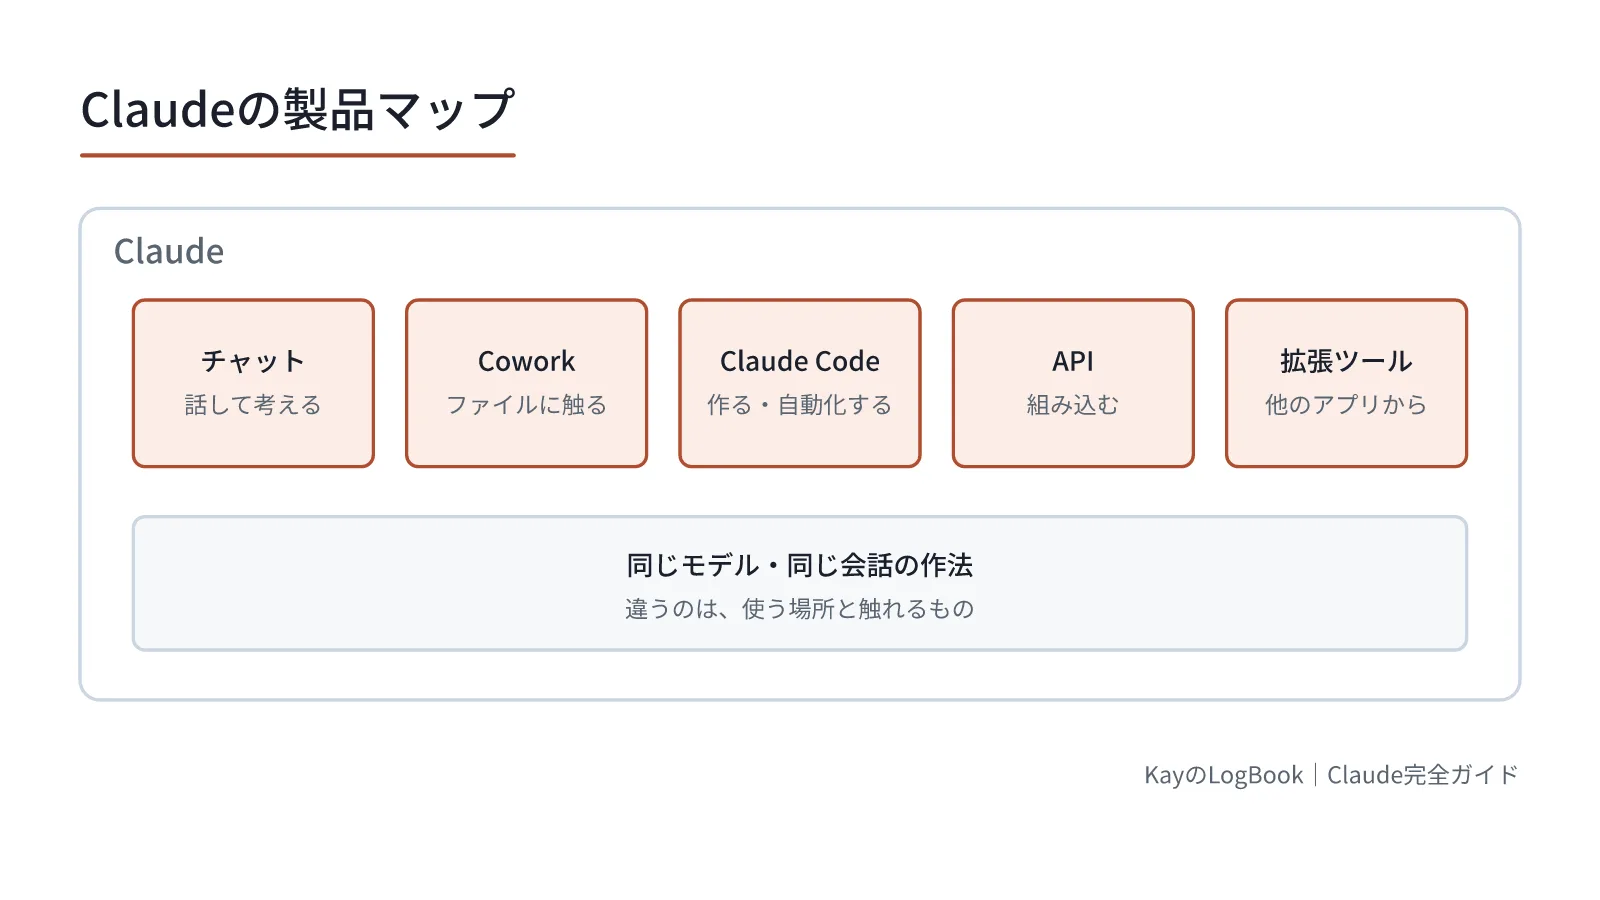
Task: Click the text 組み込む
Action: coord(1073,405)
